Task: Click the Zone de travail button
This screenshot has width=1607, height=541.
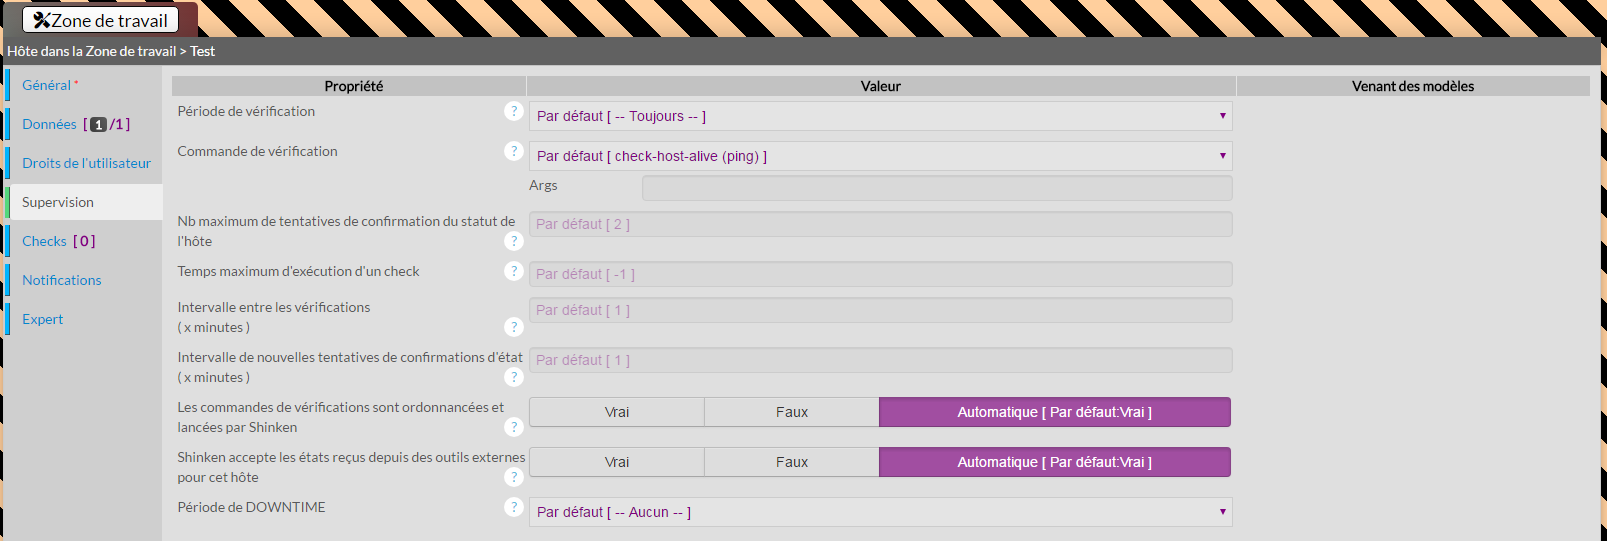Action: 101,20
